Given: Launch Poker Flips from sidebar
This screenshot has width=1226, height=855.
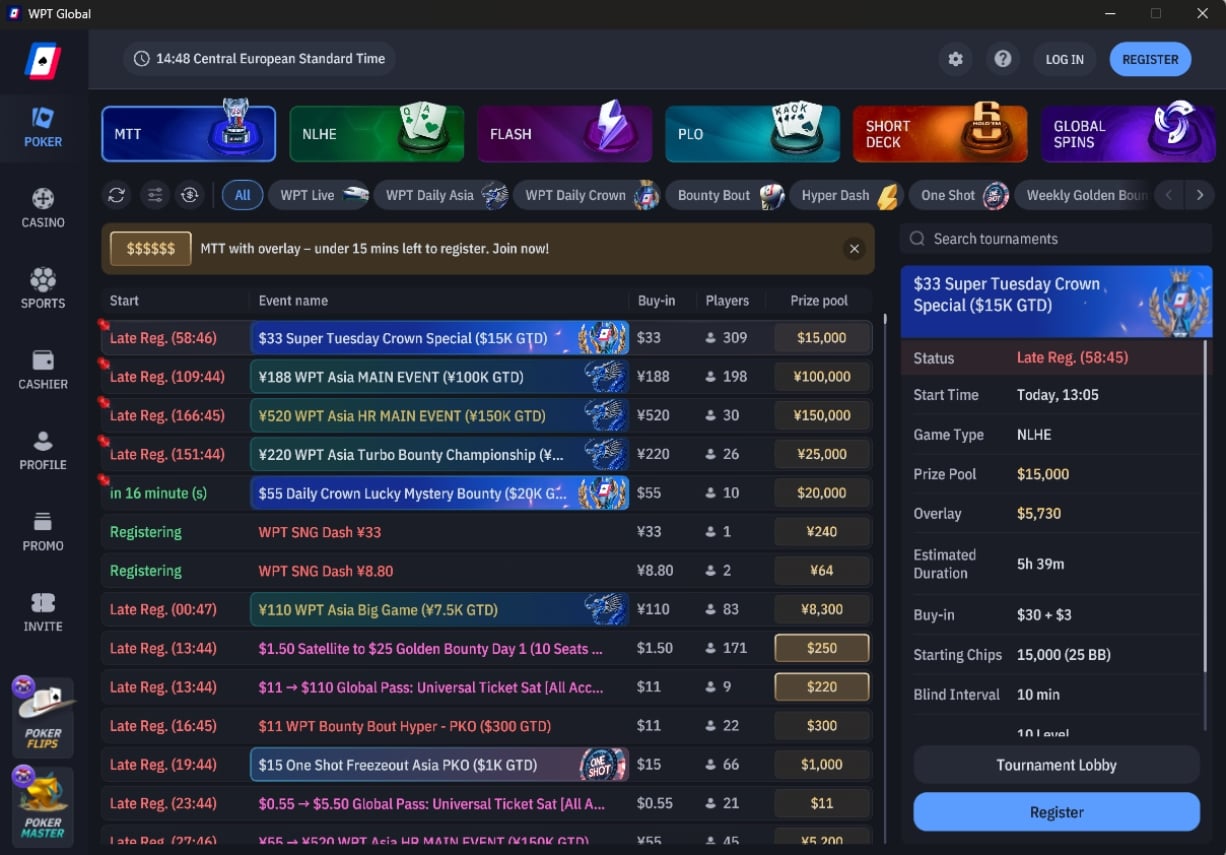Looking at the screenshot, I should pyautogui.click(x=43, y=713).
